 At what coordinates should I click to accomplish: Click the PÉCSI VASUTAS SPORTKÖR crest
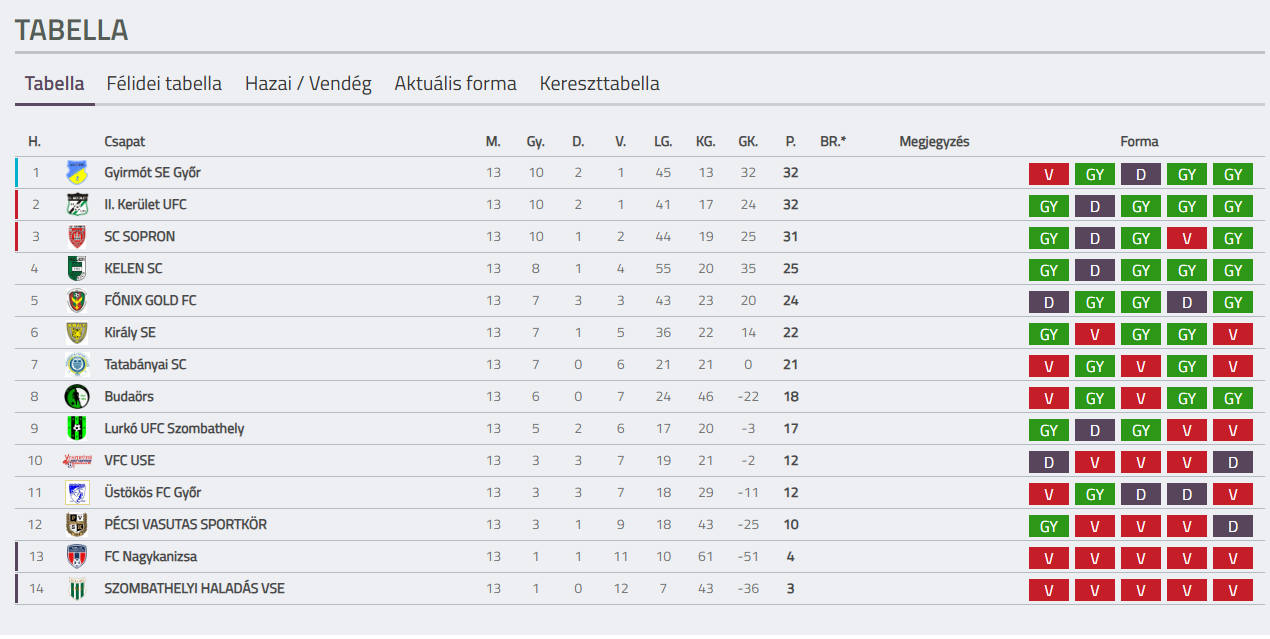(x=77, y=525)
